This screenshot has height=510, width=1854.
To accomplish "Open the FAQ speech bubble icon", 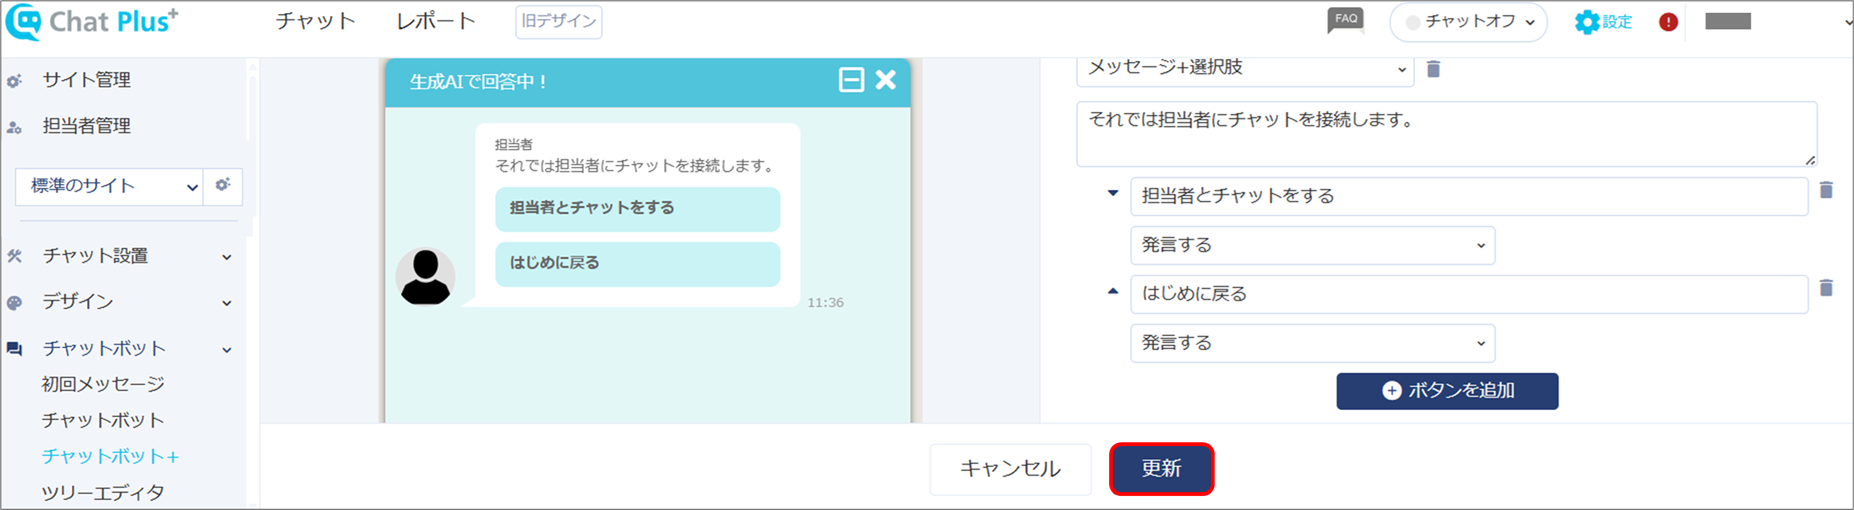I will (x=1345, y=20).
